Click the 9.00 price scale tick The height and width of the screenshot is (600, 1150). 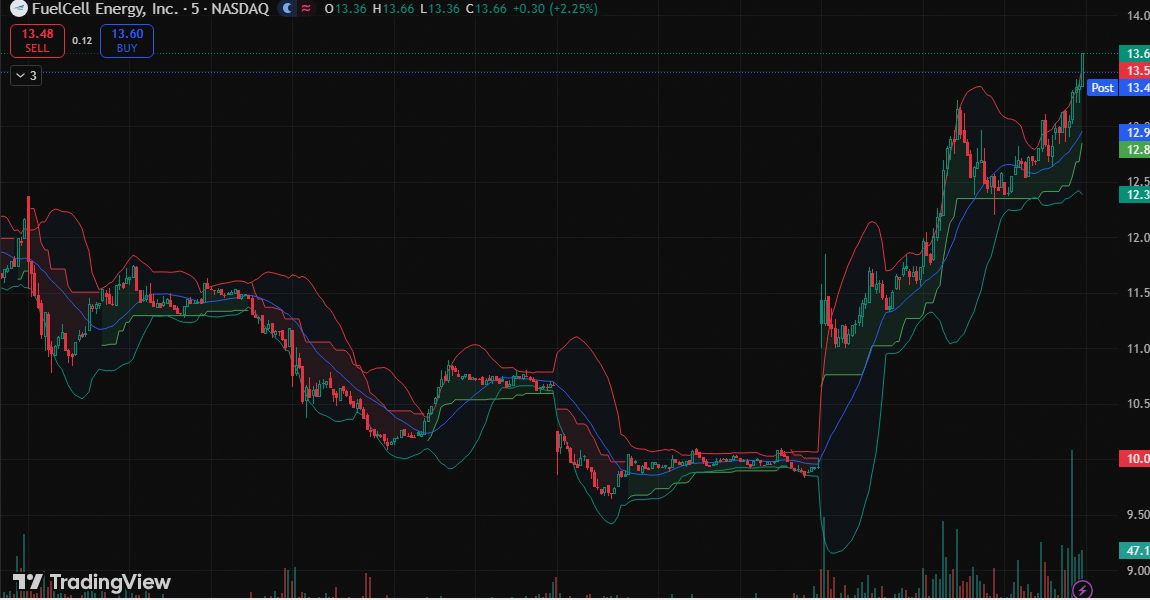tap(1138, 570)
